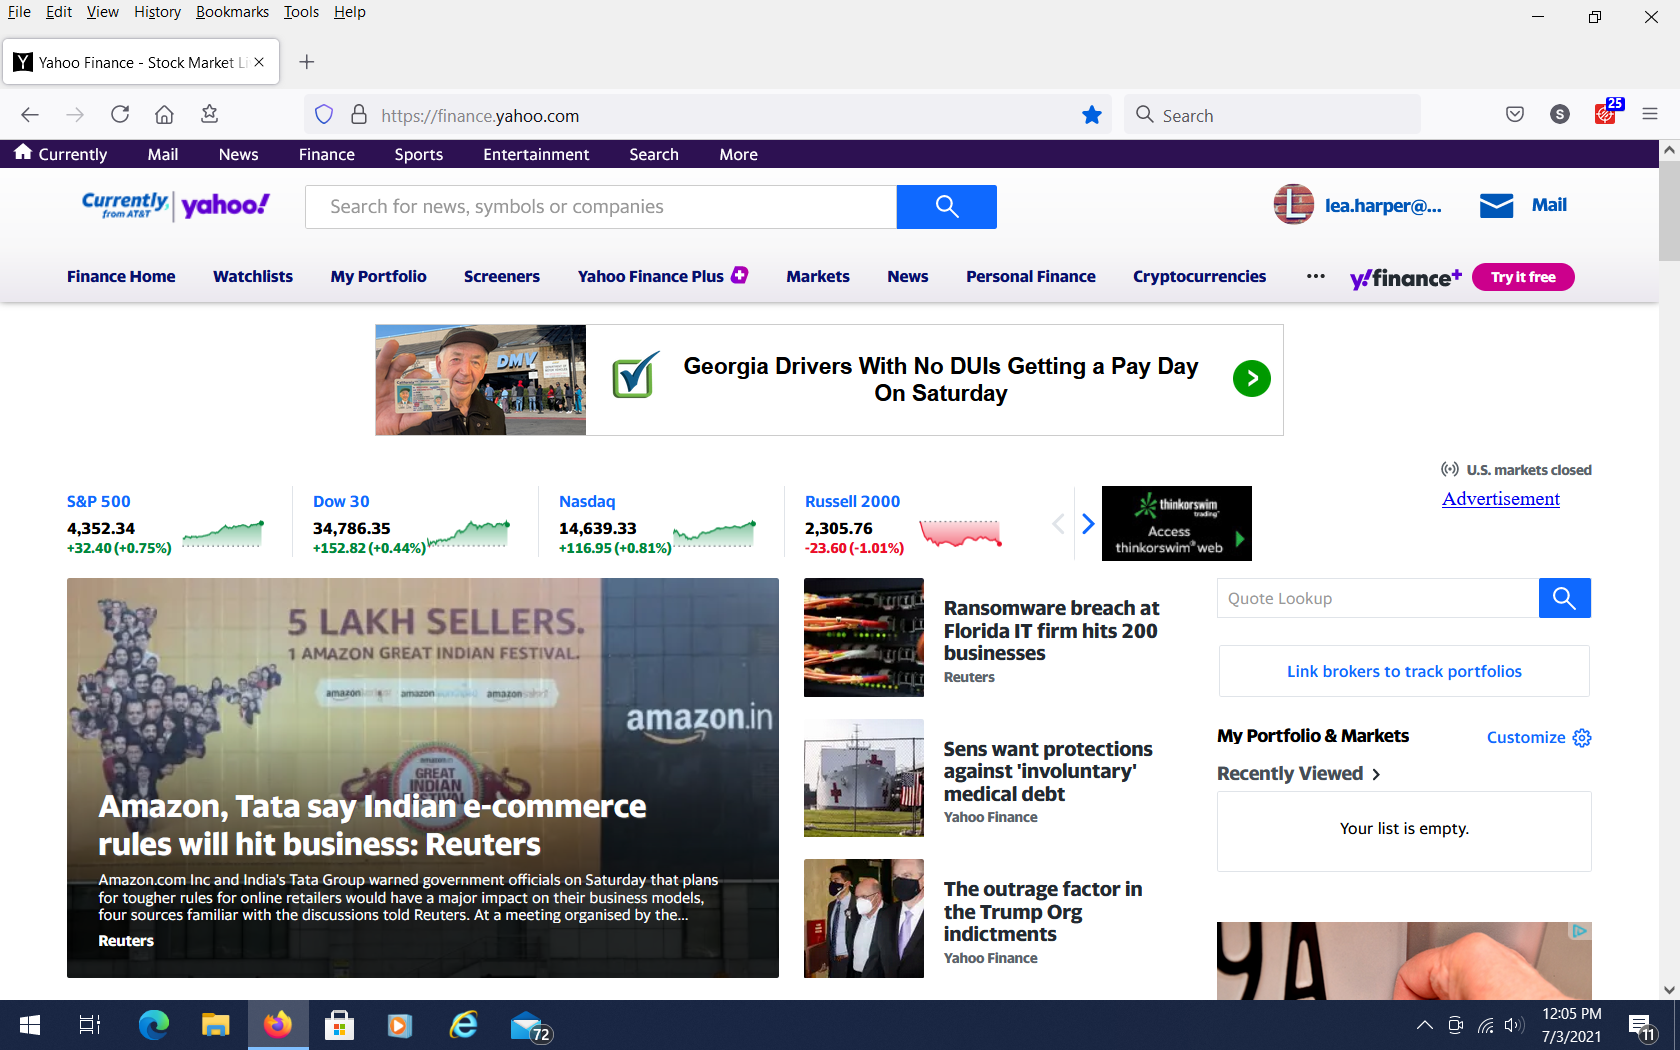Expand Recently Viewed chevron
The image size is (1680, 1050).
[1376, 774]
